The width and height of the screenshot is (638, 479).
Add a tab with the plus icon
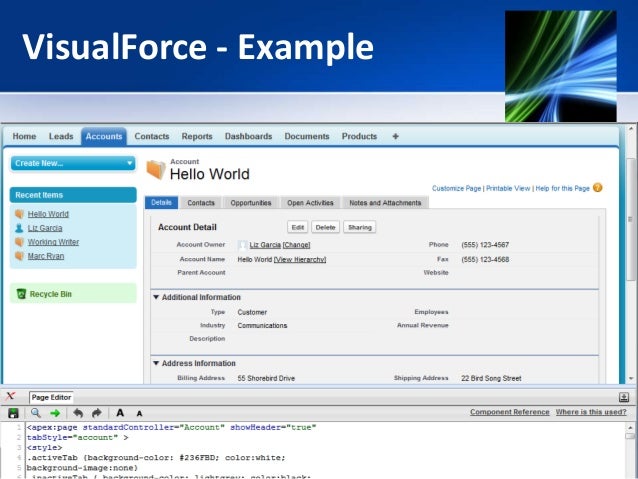(395, 136)
